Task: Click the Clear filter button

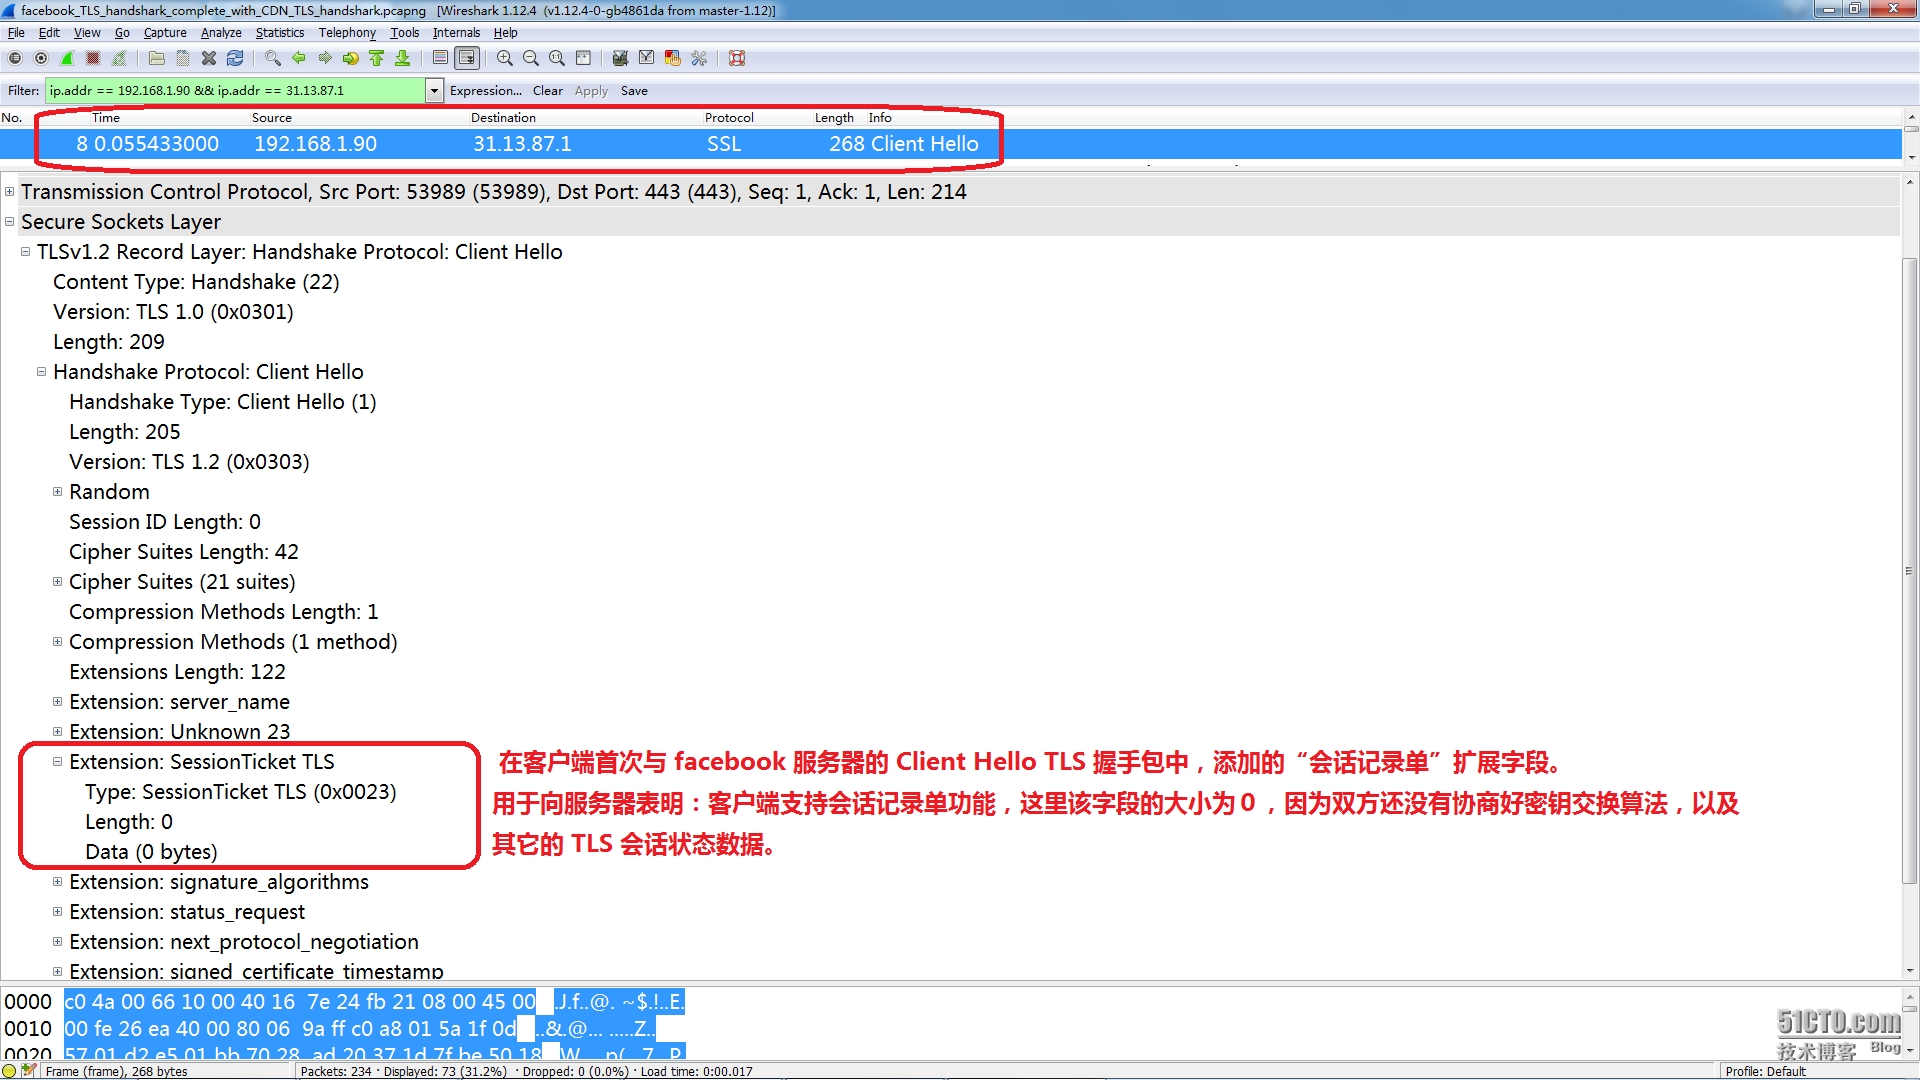Action: (547, 90)
